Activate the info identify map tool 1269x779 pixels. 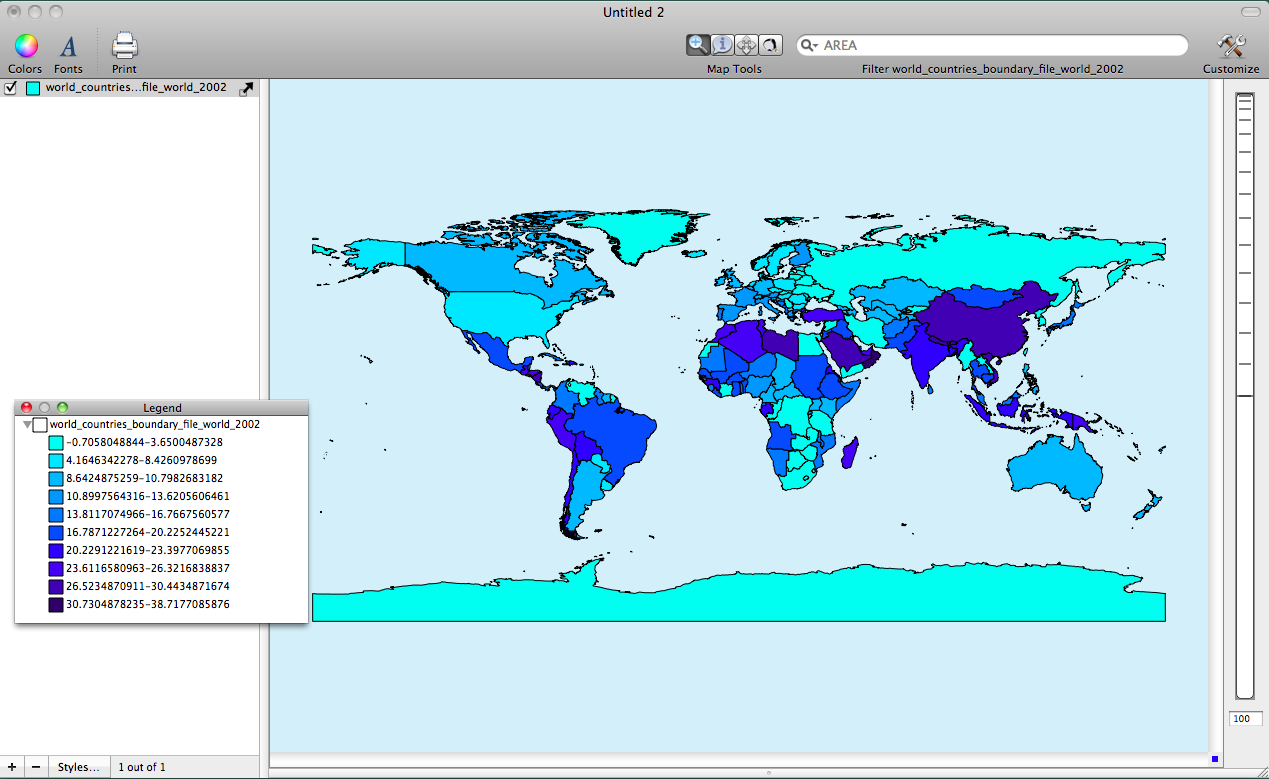[x=722, y=45]
